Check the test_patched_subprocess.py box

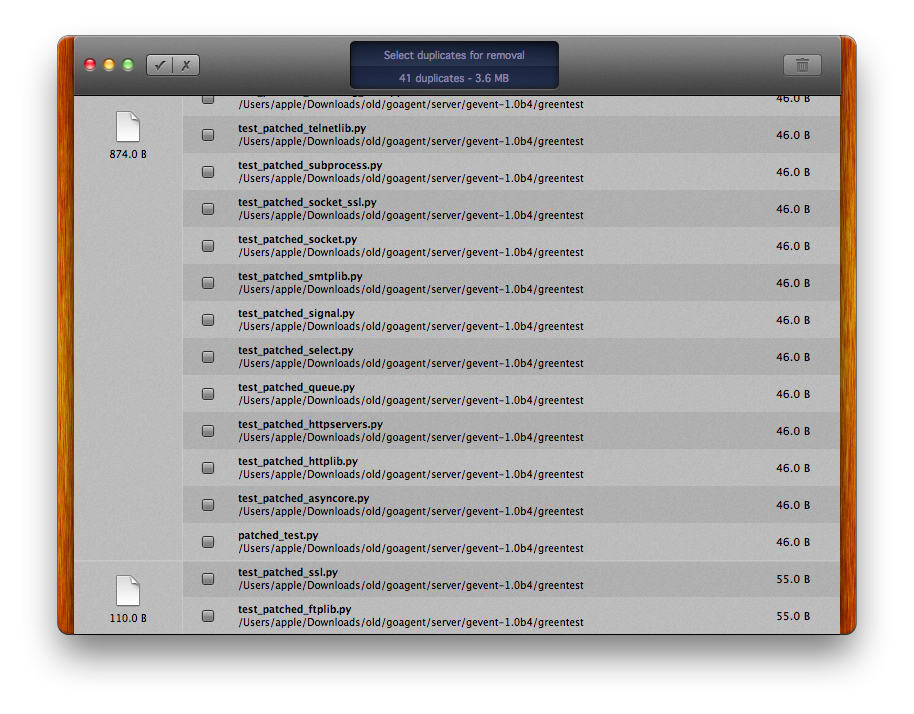coord(208,172)
